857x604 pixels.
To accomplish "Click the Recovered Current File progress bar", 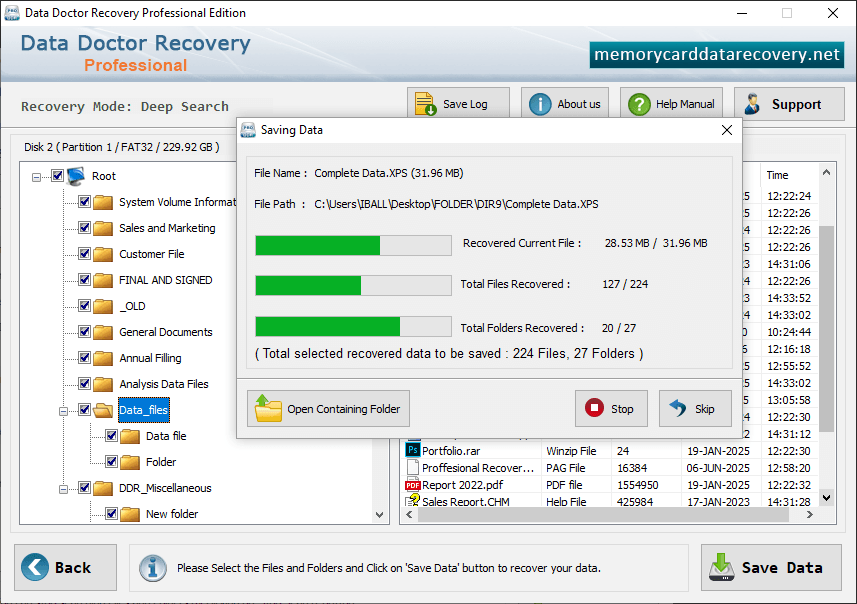I will click(x=353, y=245).
